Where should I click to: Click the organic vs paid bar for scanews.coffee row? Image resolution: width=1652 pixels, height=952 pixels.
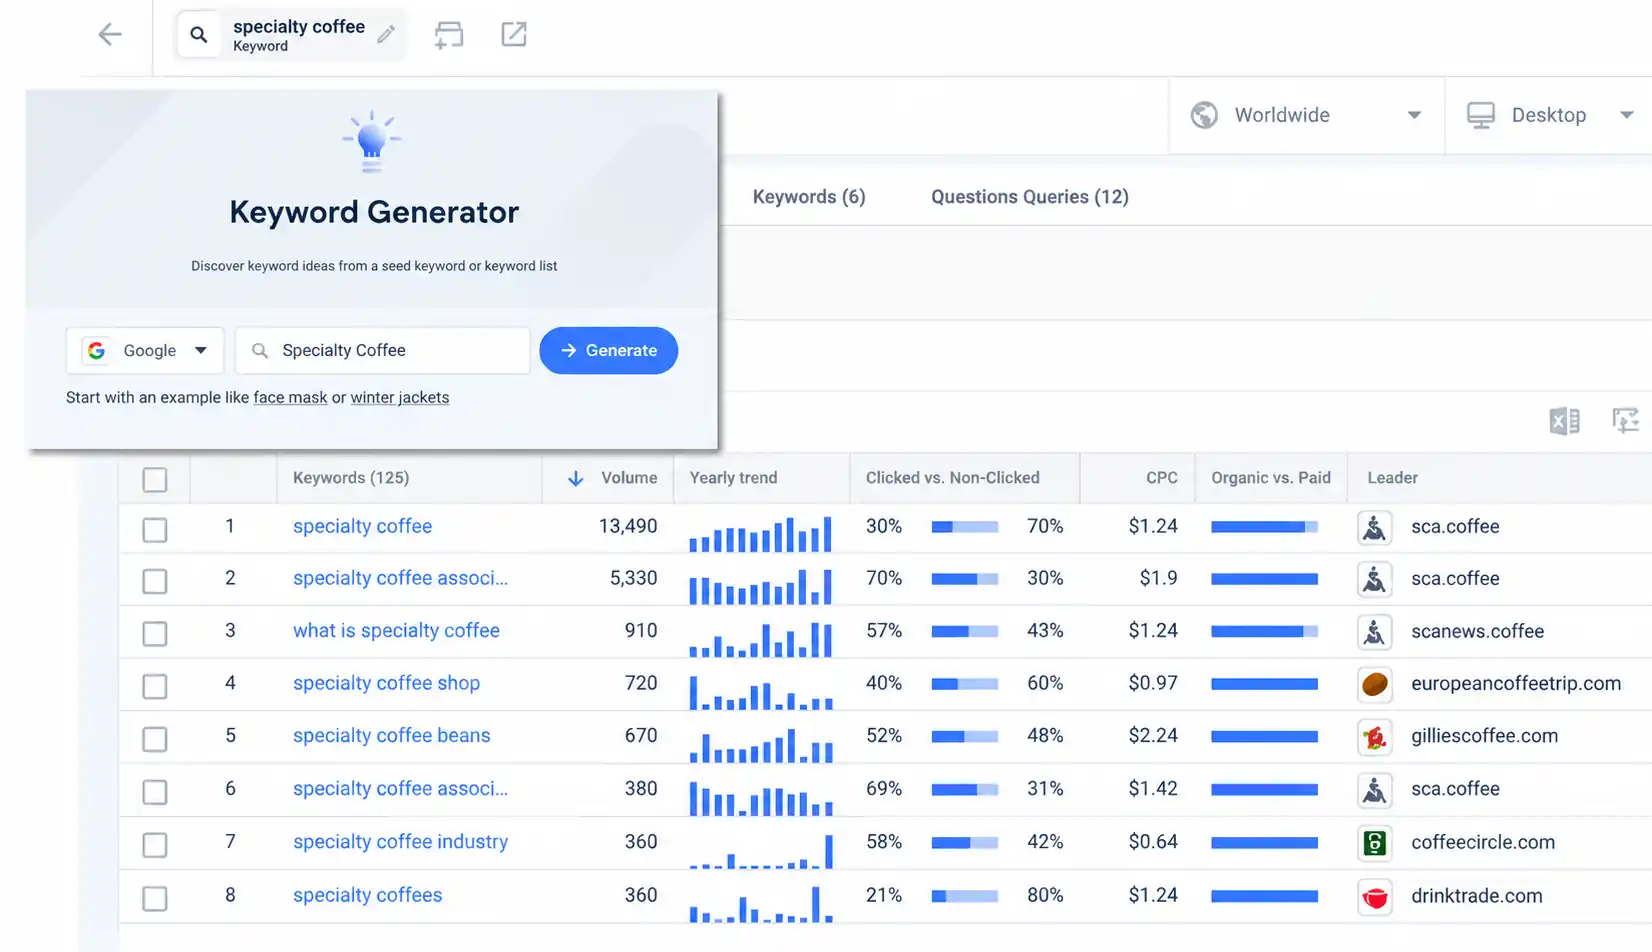pos(1264,632)
